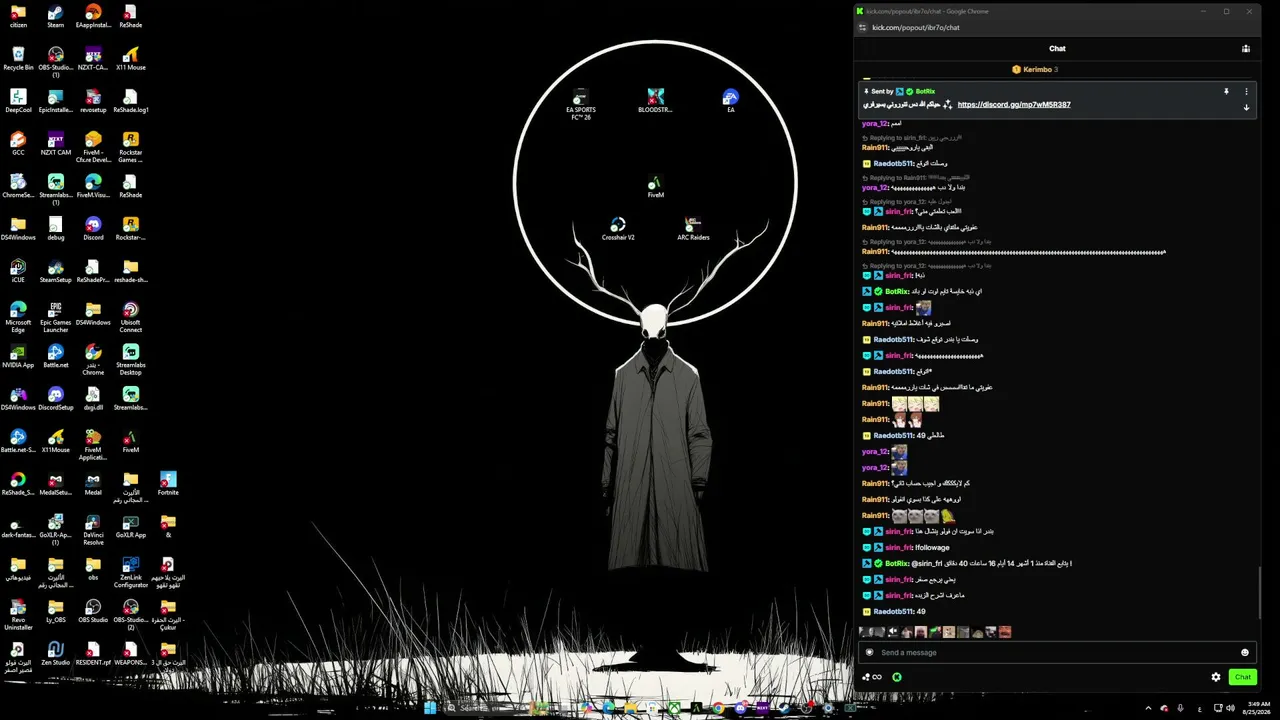Click the Kick channel points icon
This screenshot has width=1280, height=720.
(x=871, y=677)
